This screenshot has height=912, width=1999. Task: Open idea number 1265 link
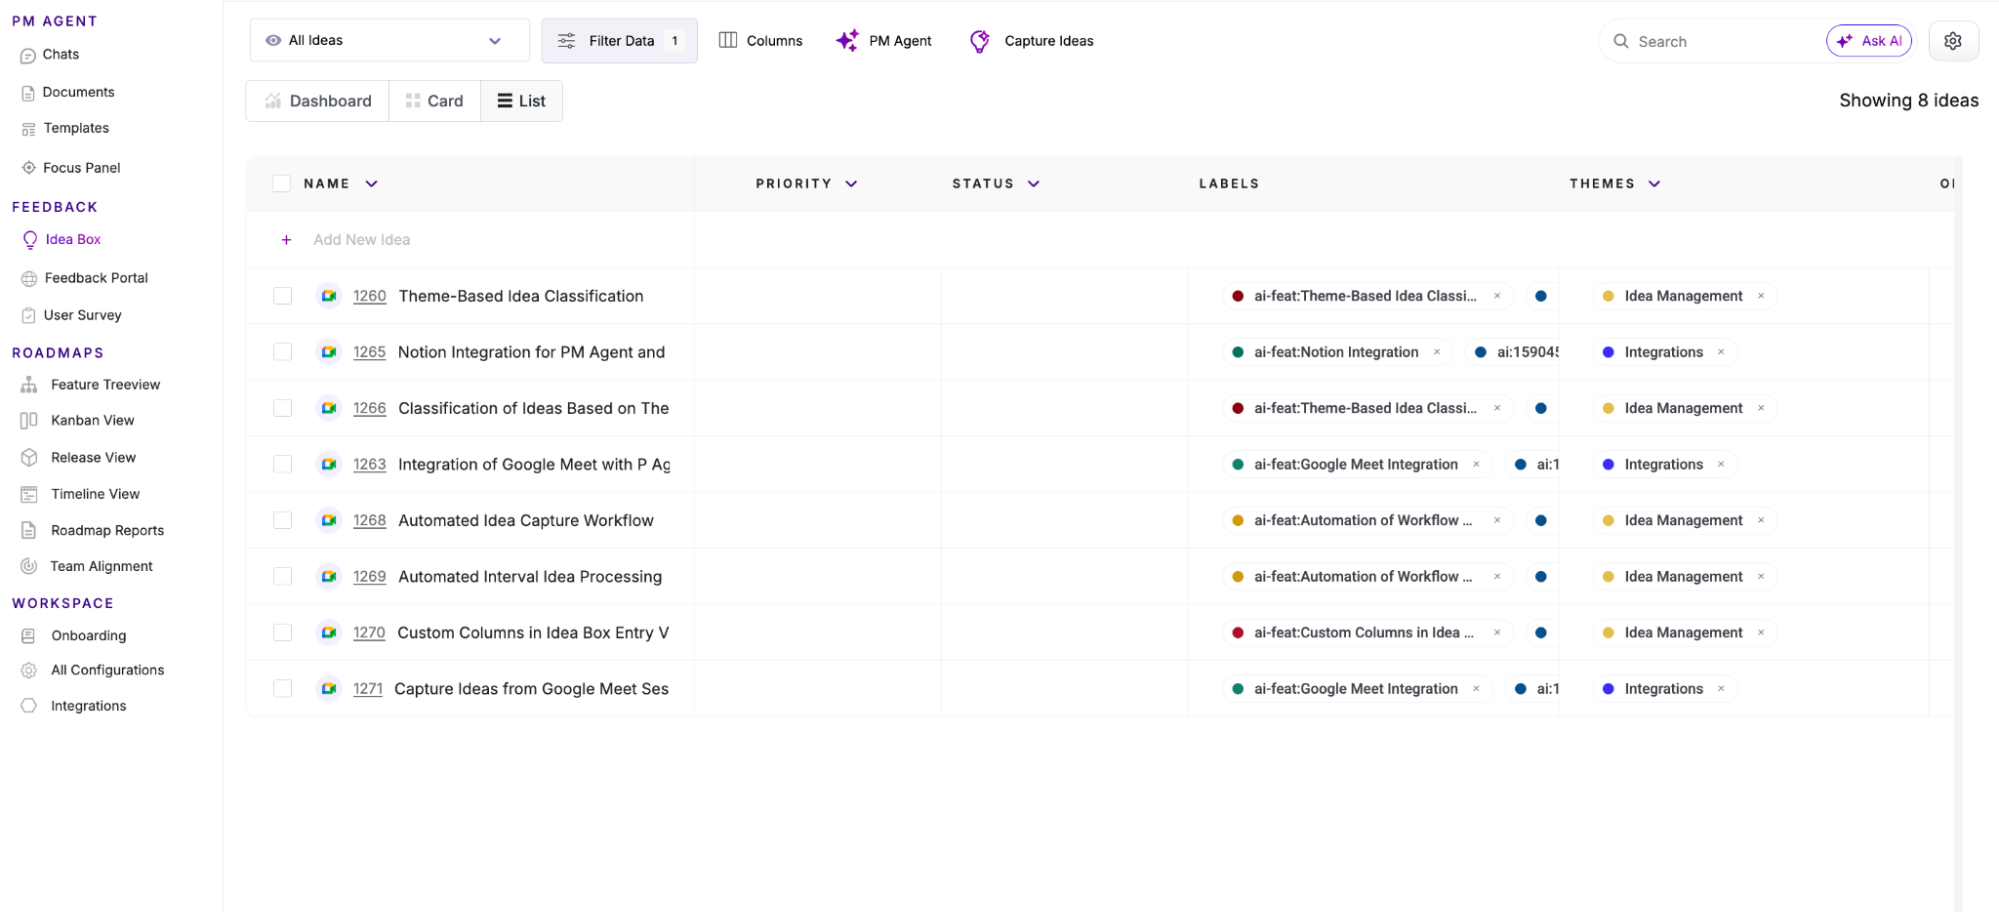369,352
